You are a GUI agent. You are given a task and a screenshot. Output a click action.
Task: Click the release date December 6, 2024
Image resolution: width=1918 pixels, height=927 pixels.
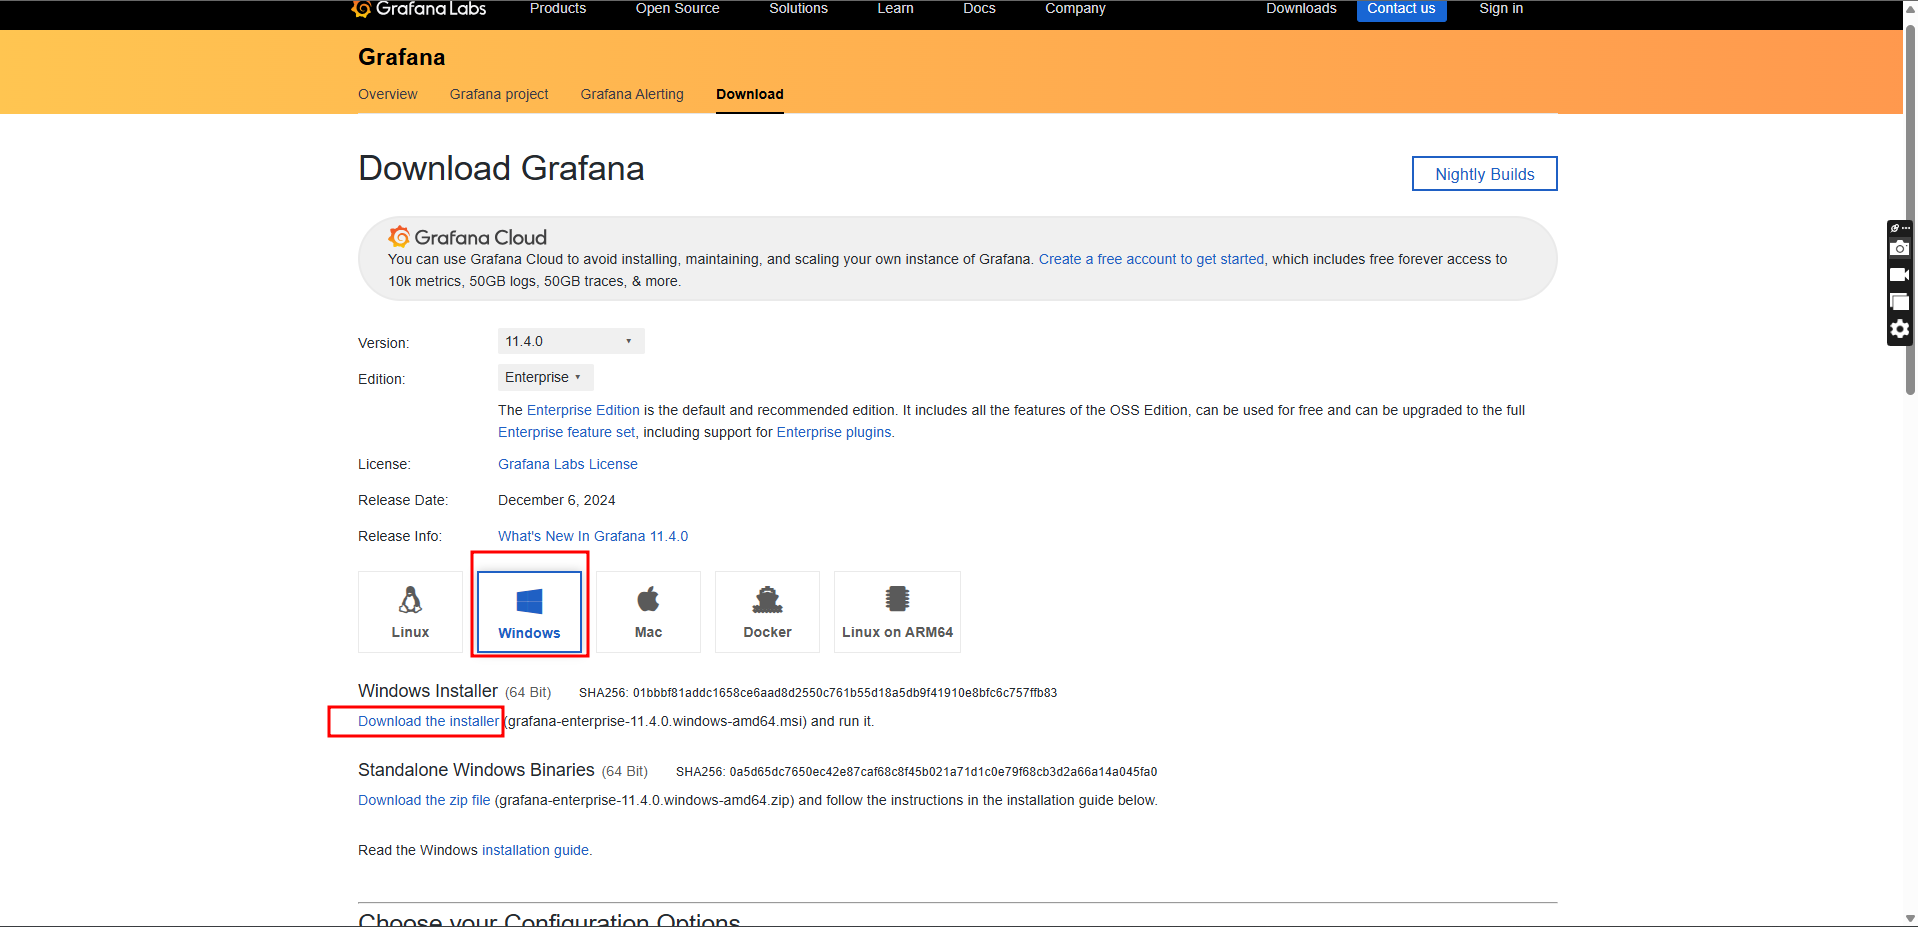click(557, 500)
